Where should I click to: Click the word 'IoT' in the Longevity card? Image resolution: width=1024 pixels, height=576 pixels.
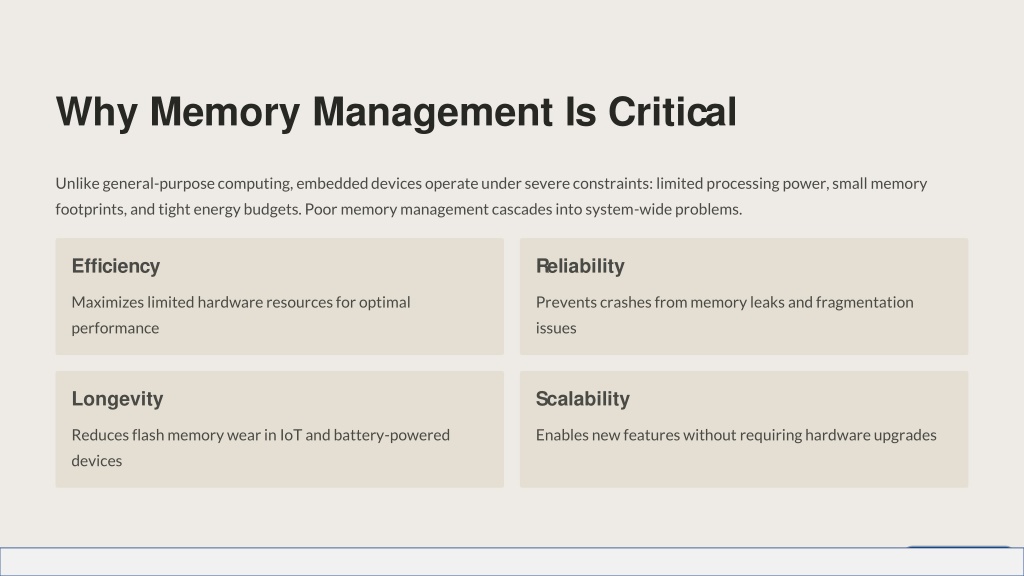pyautogui.click(x=291, y=435)
